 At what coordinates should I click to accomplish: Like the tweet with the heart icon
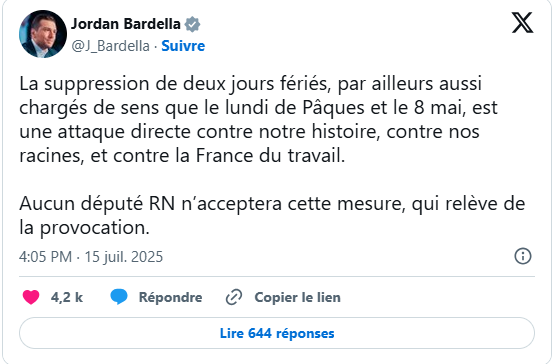pyautogui.click(x=31, y=297)
